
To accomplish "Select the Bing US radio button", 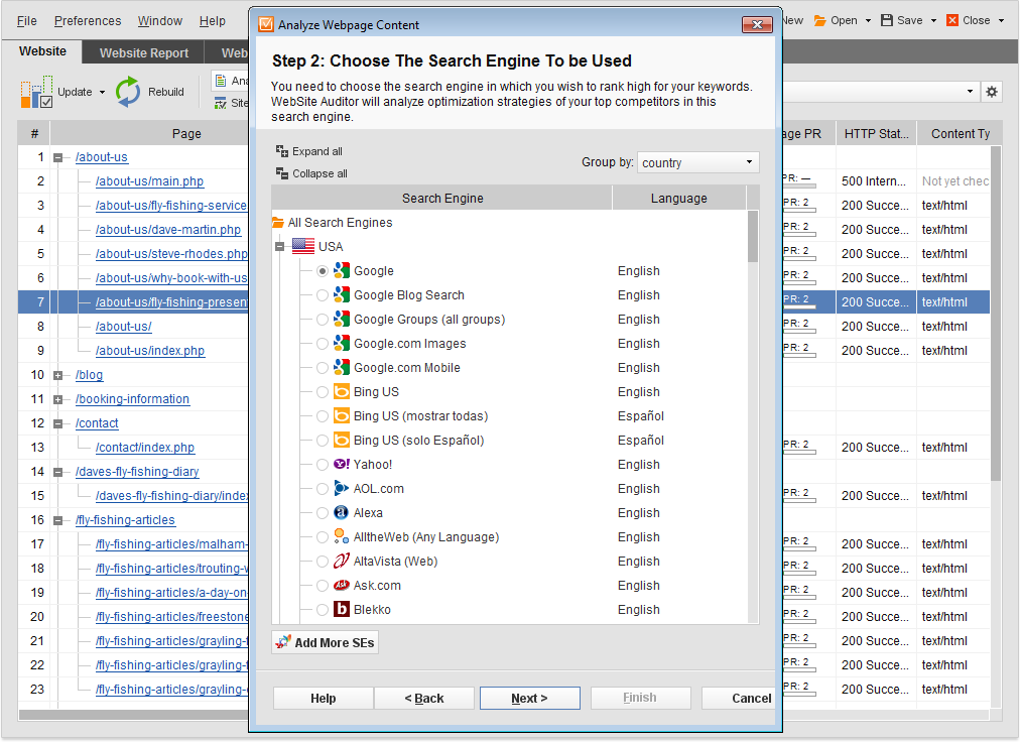I will (x=322, y=392).
